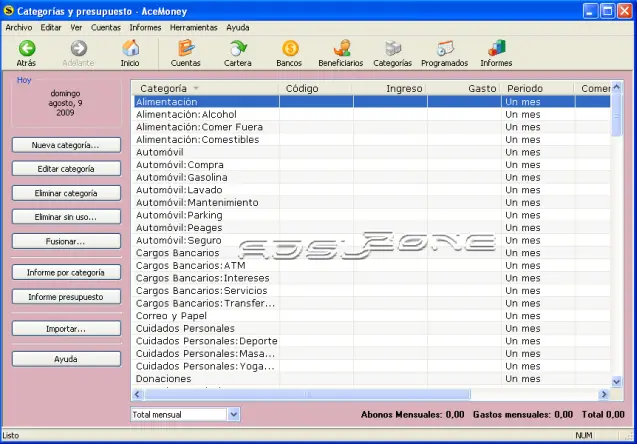637x444 pixels.
Task: Select the Automóvil category row
Action: click(372, 152)
